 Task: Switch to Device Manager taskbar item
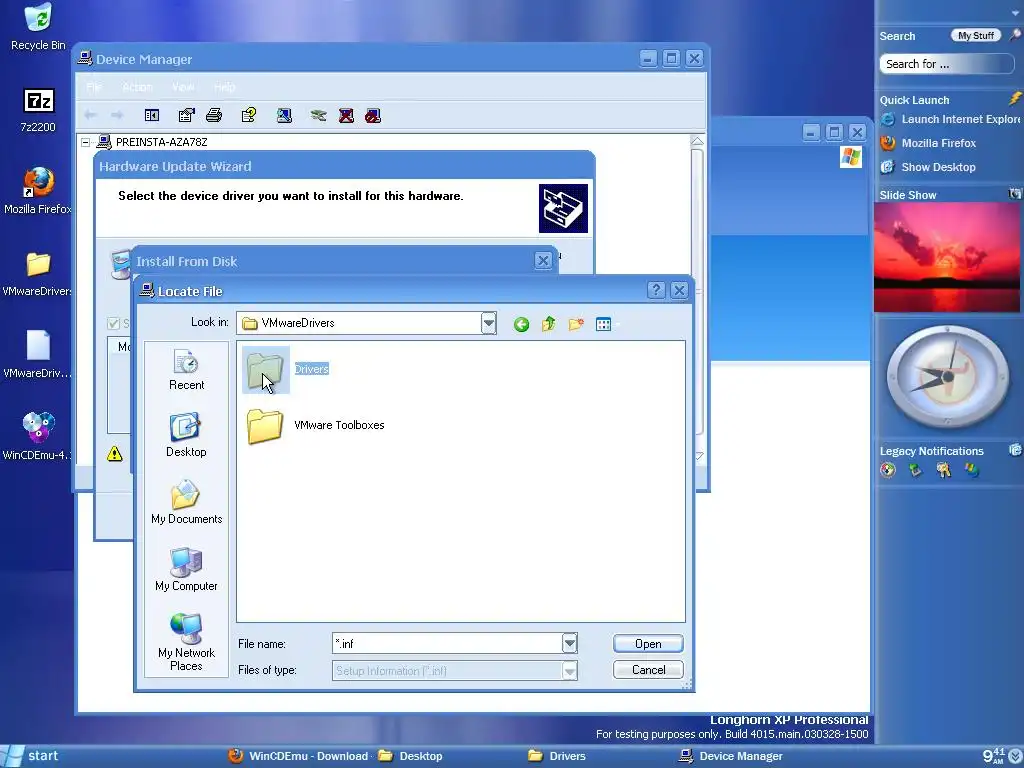[x=731, y=756]
